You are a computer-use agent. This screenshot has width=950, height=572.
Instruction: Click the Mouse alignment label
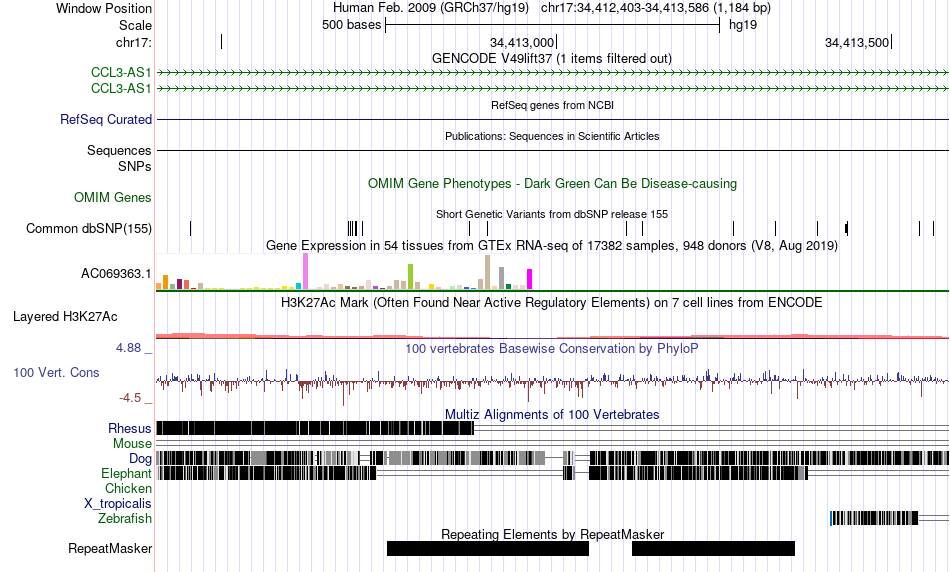click(132, 444)
